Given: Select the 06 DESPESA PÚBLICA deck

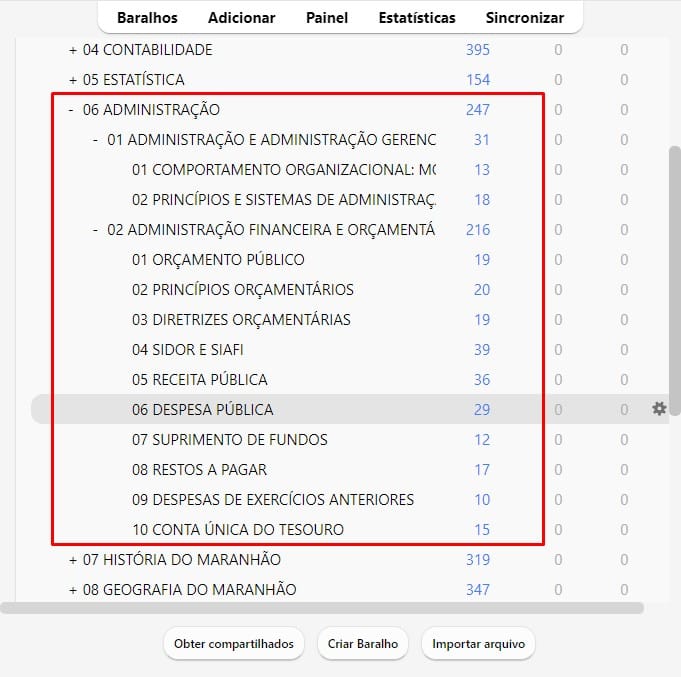Looking at the screenshot, I should click(x=203, y=410).
